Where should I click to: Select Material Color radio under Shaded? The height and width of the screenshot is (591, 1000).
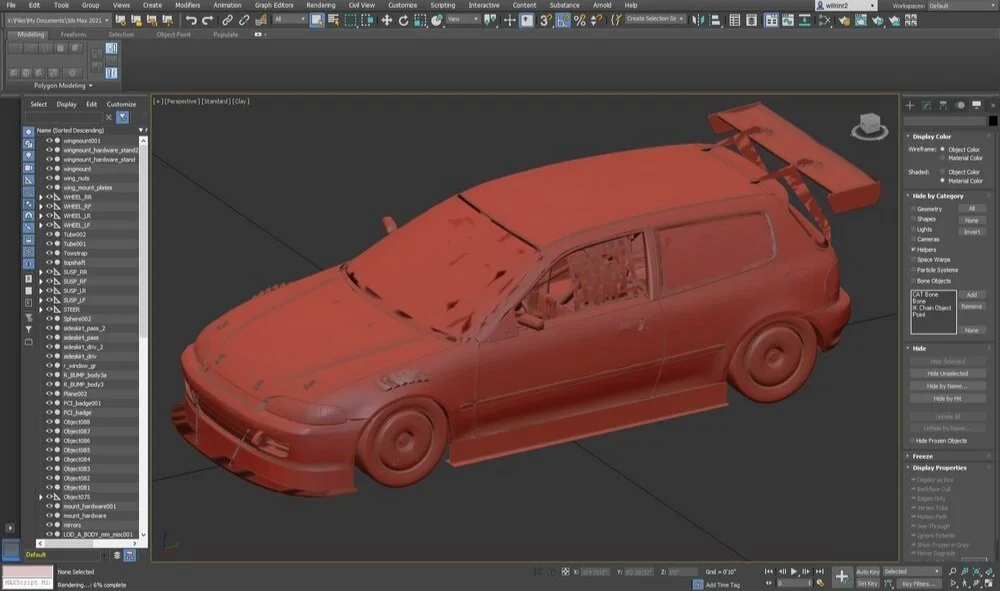tap(943, 180)
